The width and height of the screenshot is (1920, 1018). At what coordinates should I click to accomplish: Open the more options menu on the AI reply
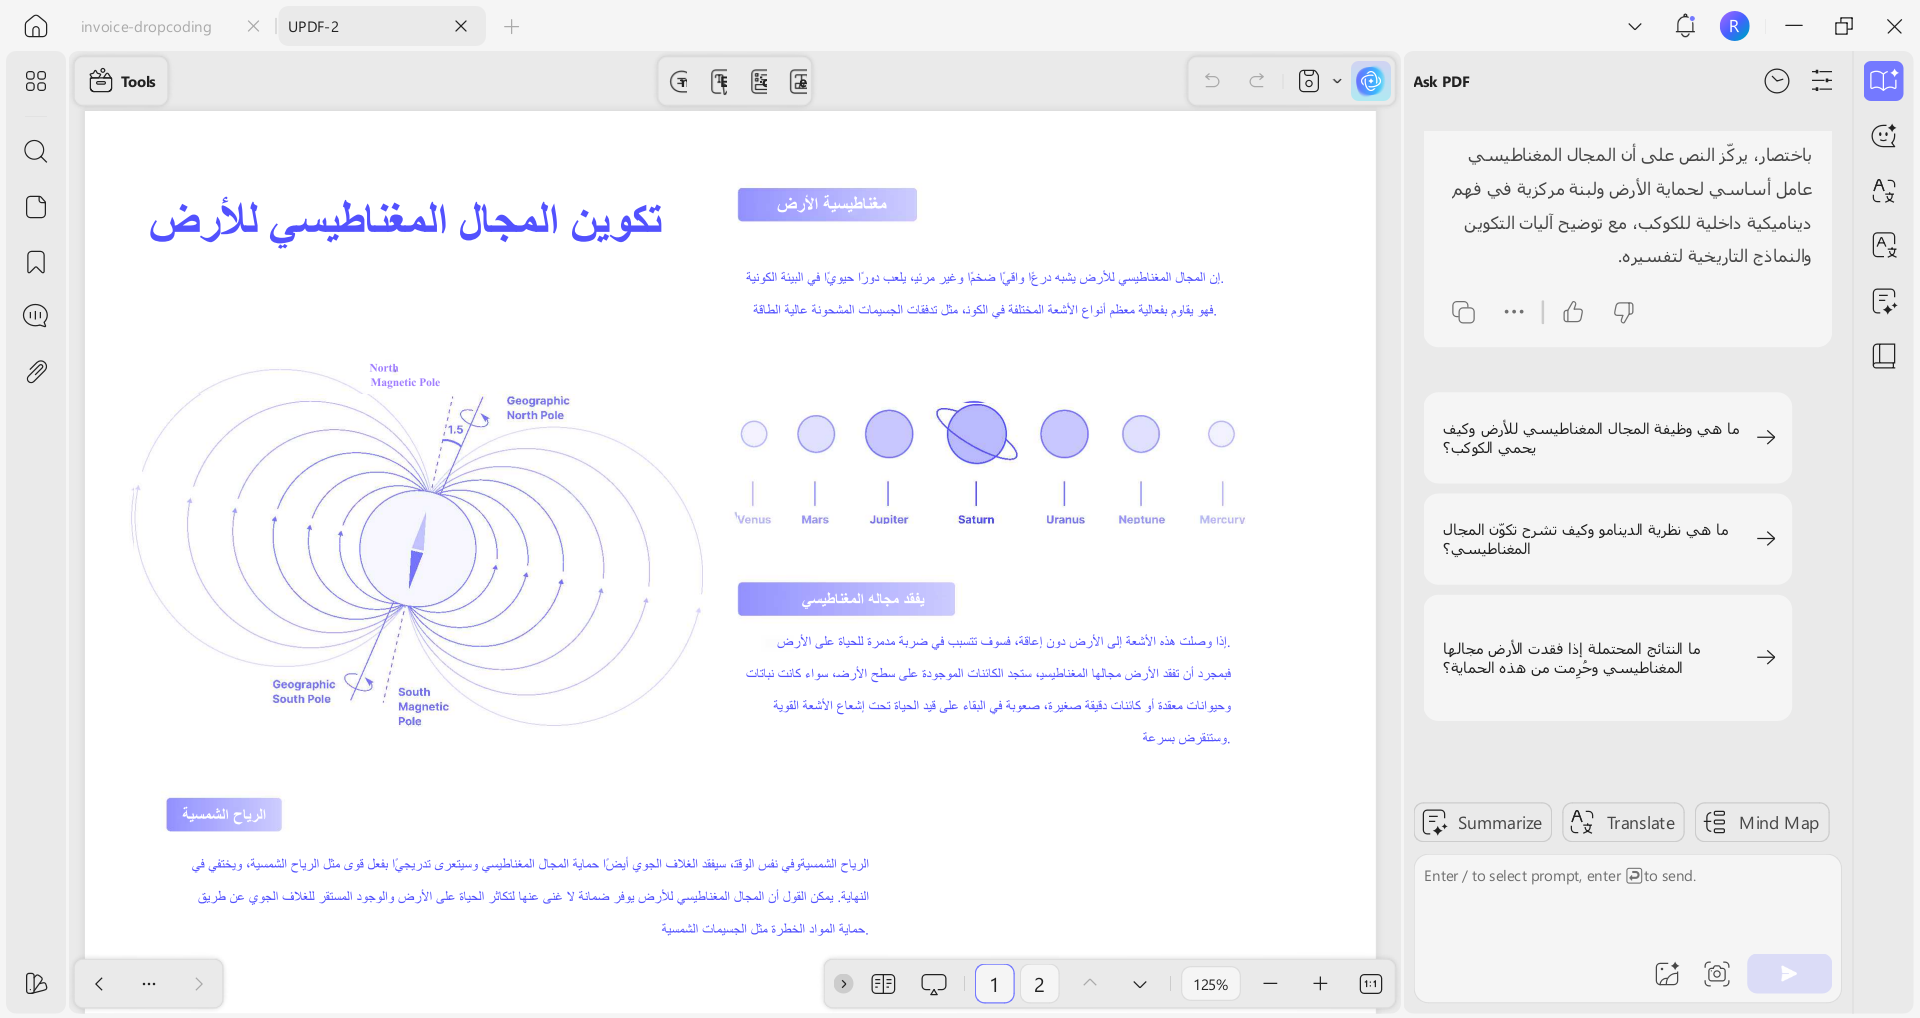coord(1512,312)
